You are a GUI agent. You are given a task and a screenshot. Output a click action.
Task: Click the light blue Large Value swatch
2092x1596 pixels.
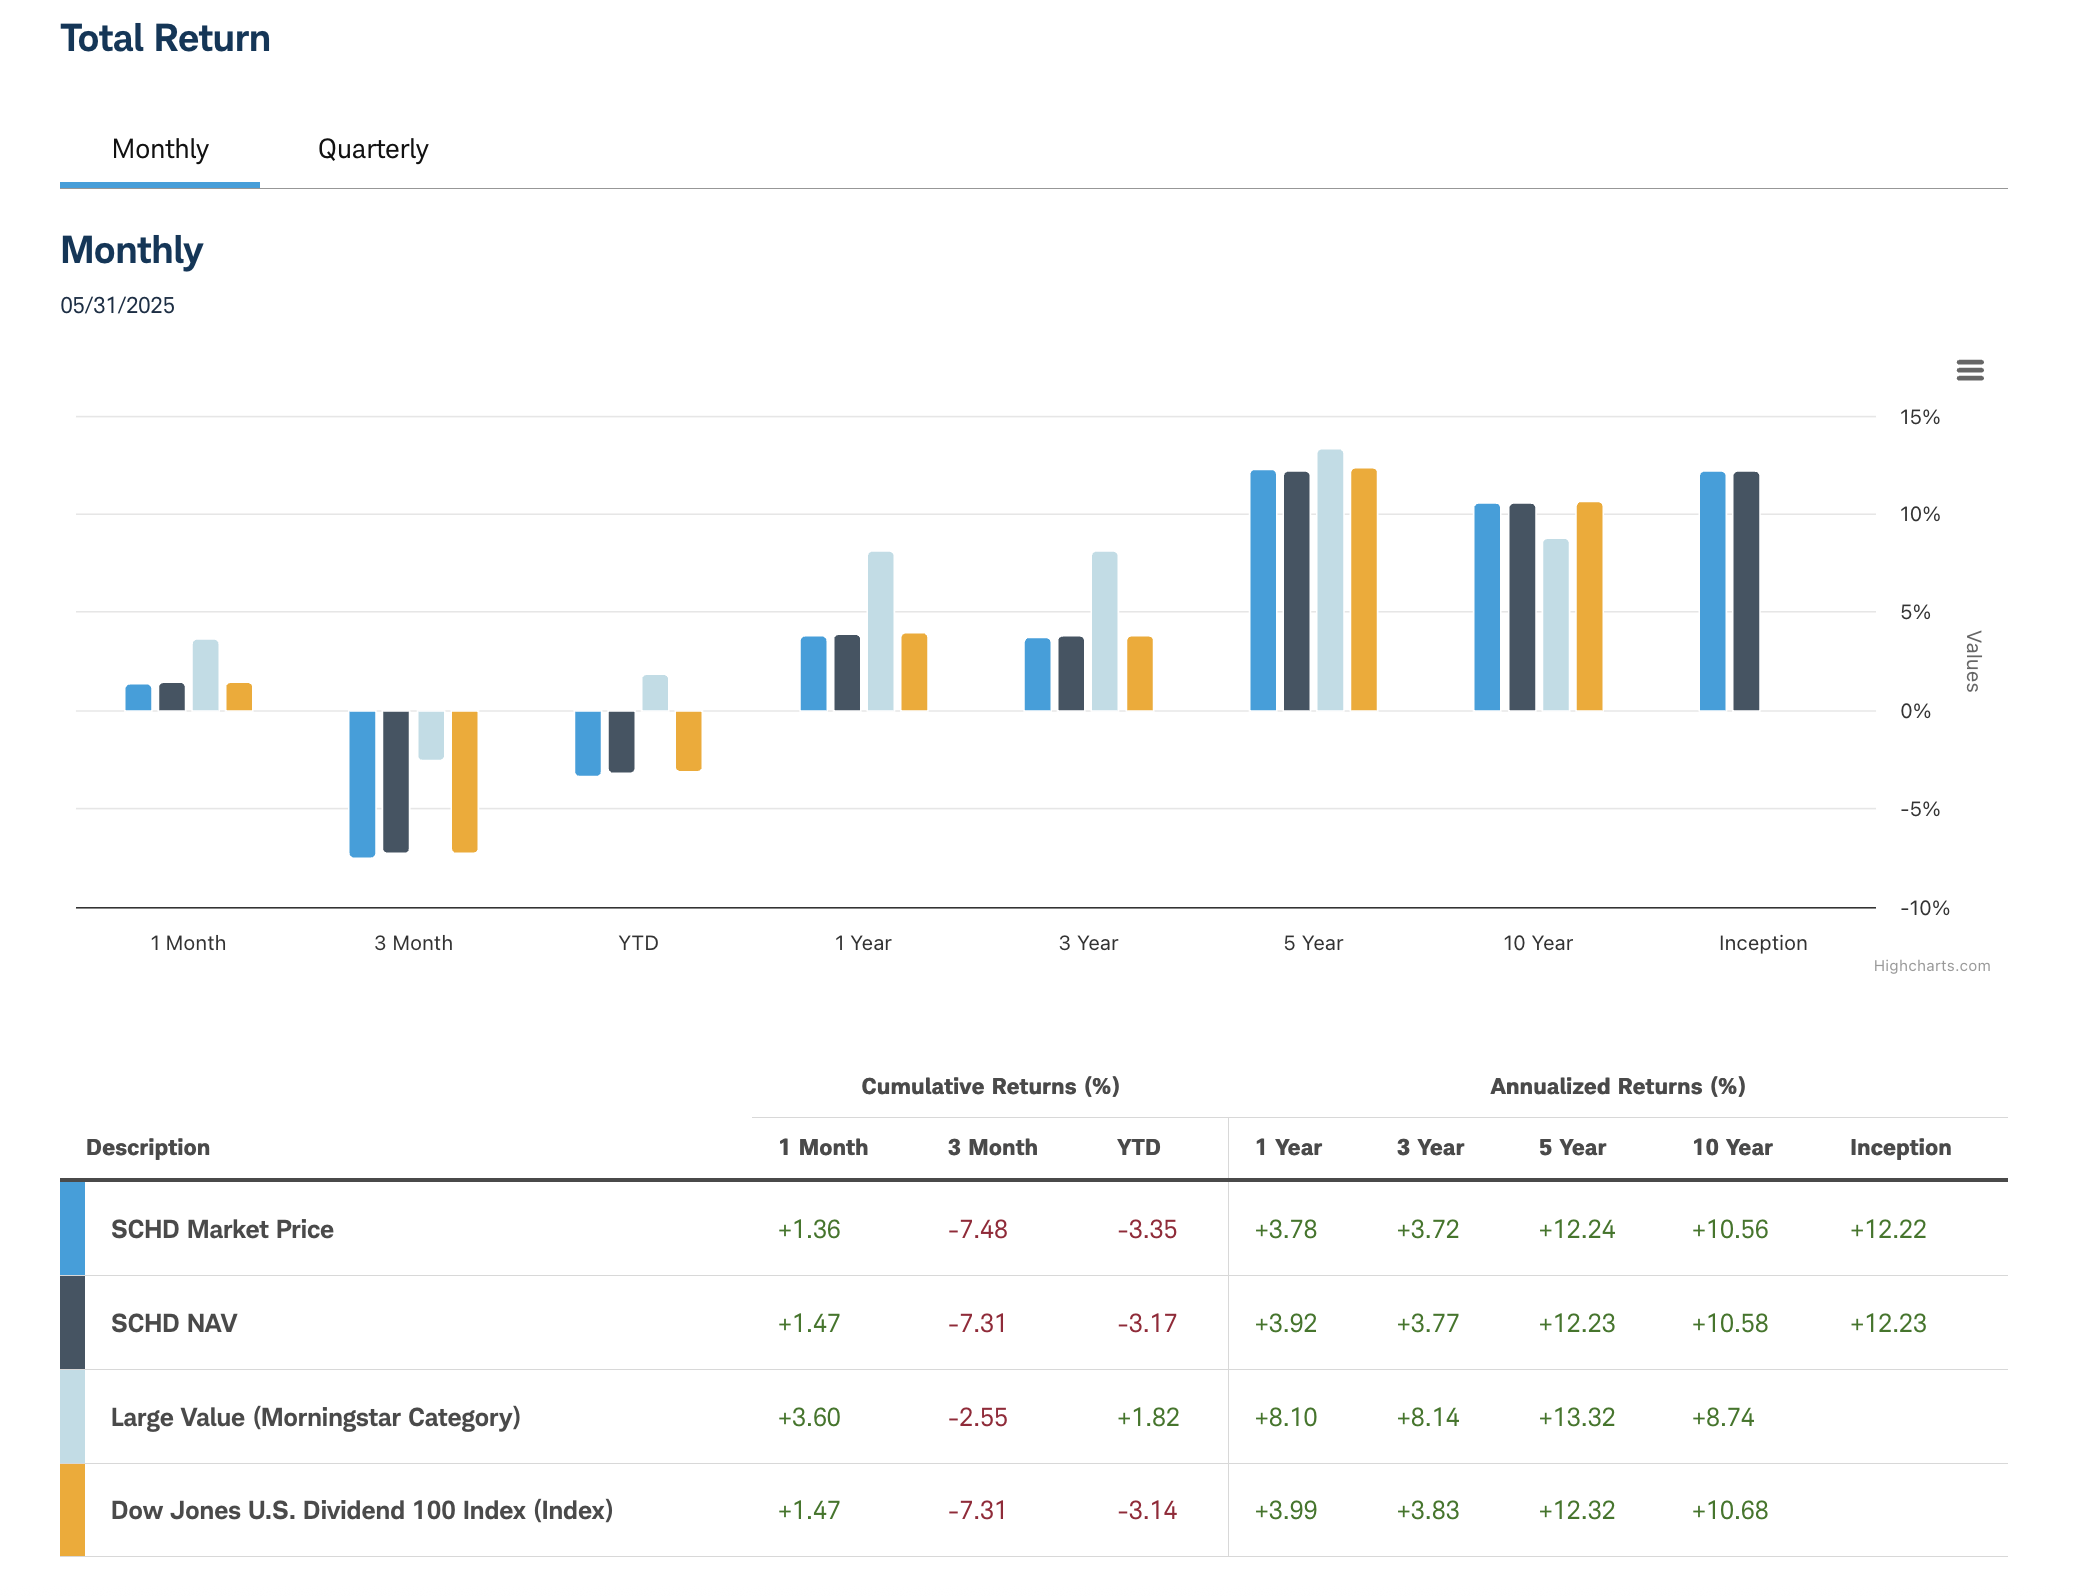(72, 1416)
